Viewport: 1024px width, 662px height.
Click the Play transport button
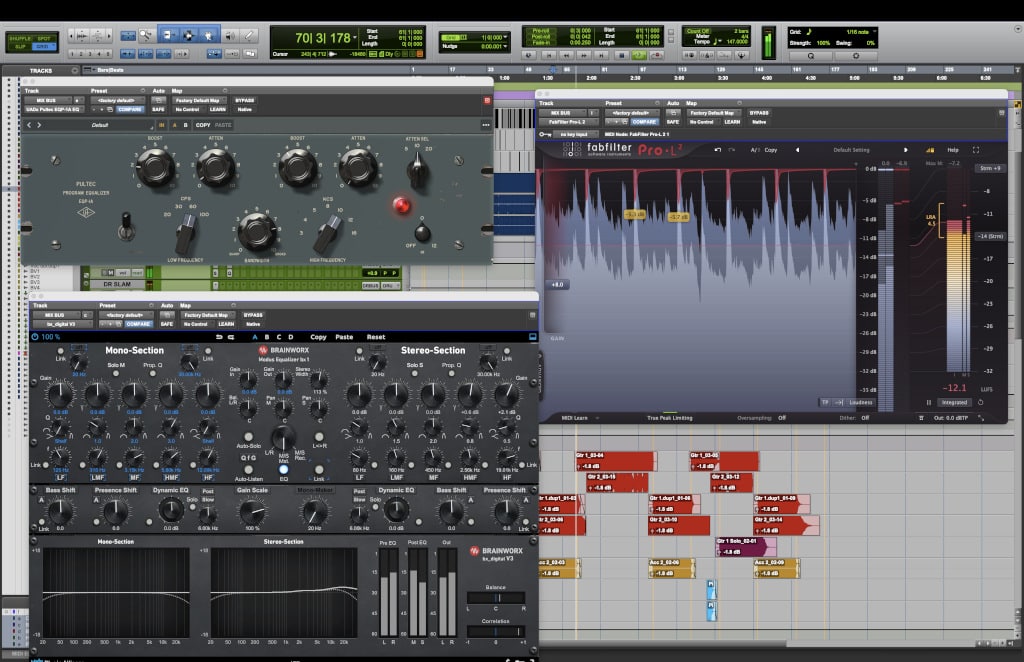[x=639, y=56]
